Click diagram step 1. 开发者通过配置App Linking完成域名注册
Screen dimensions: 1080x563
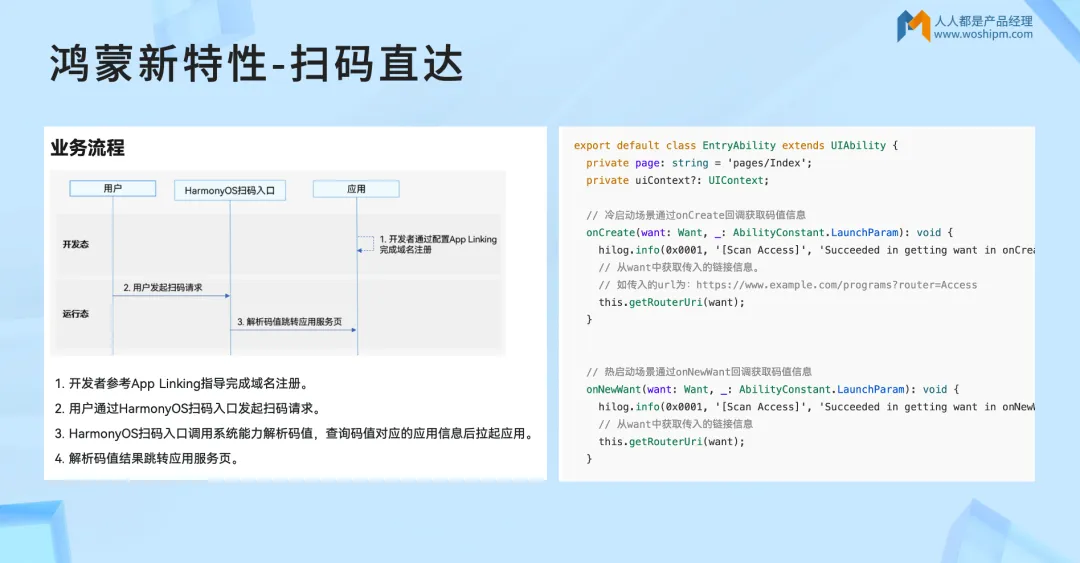click(x=438, y=244)
